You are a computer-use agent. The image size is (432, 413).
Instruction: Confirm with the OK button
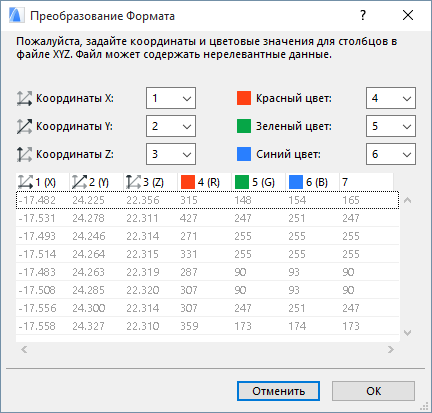(373, 391)
